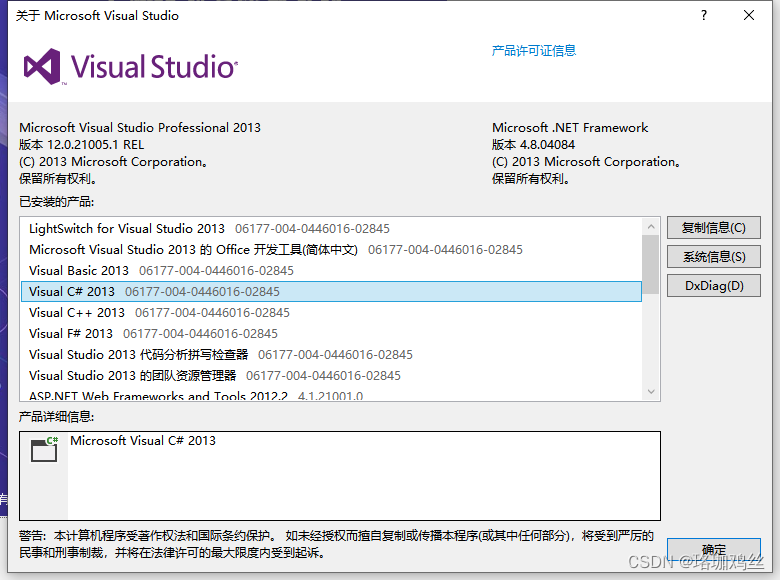
Task: Select the Office 开发工具(简体中文) entry
Action: [x=331, y=250]
